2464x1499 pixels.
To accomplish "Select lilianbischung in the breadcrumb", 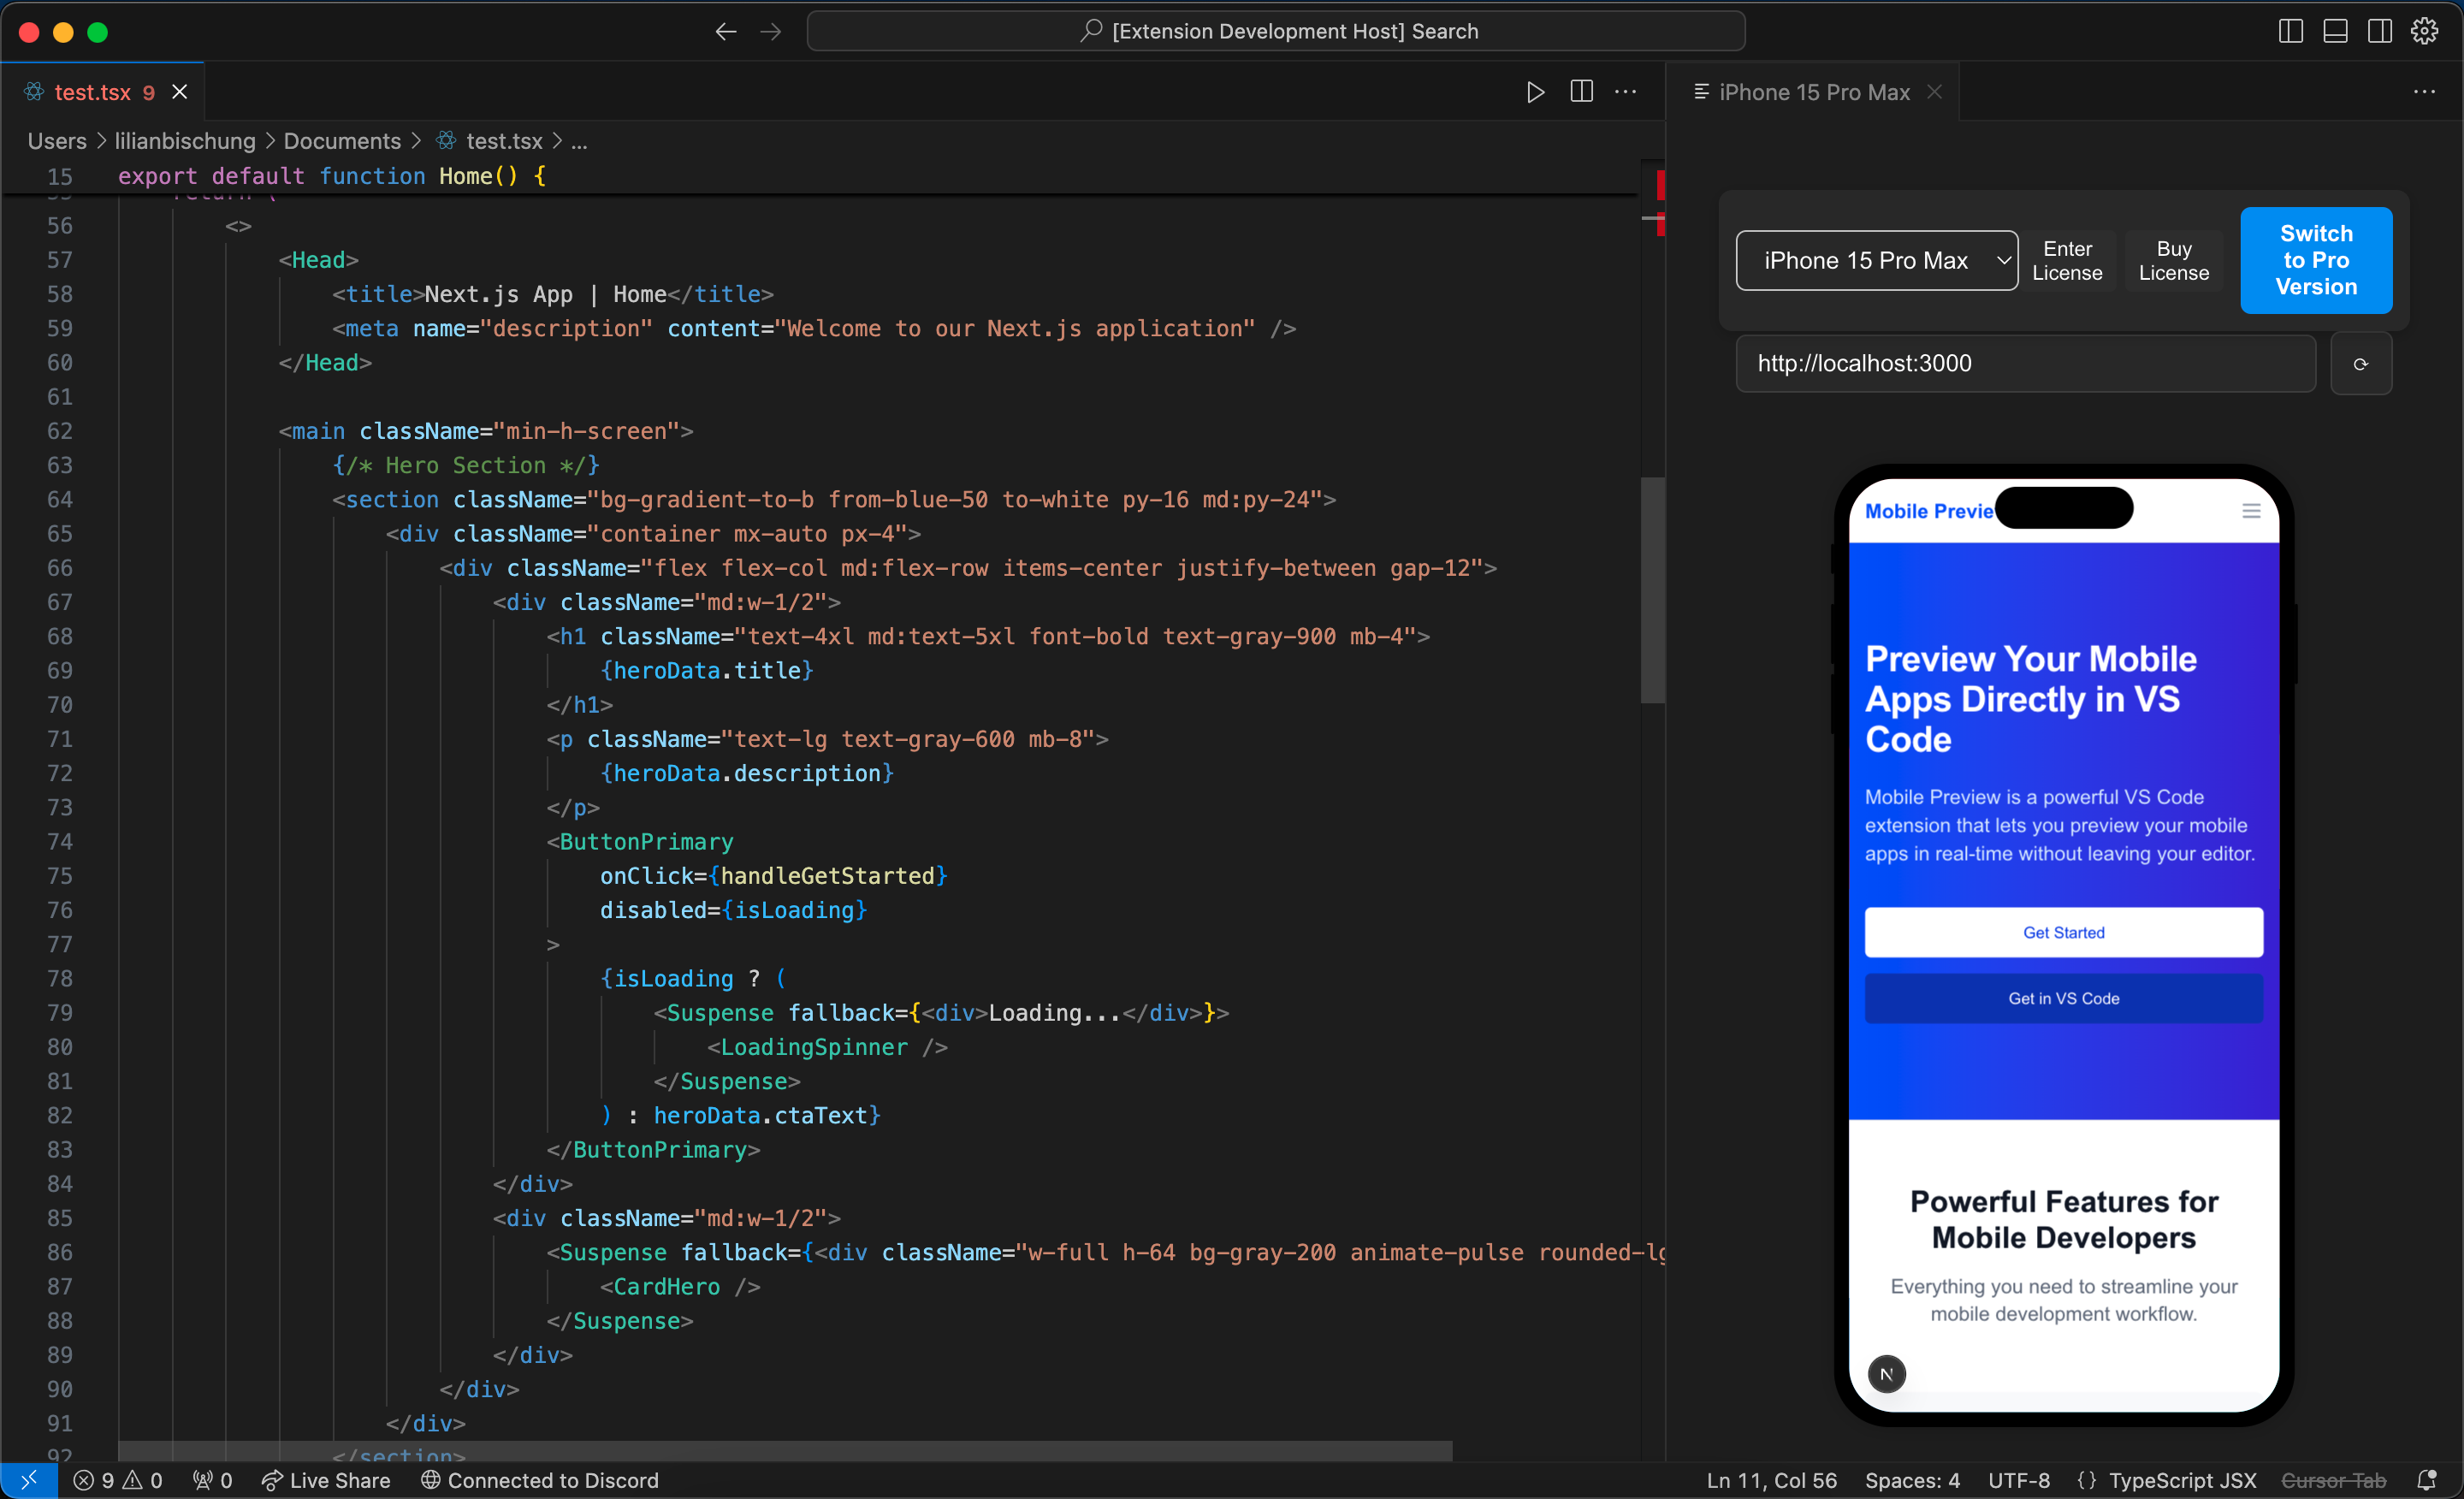I will click(x=185, y=141).
